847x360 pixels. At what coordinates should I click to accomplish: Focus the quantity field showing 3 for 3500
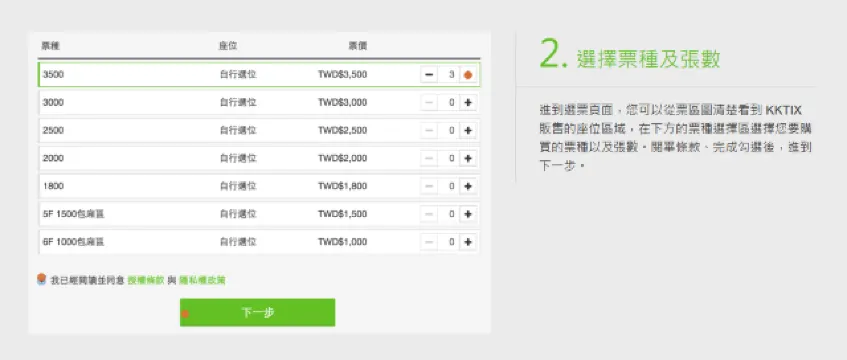pos(448,75)
